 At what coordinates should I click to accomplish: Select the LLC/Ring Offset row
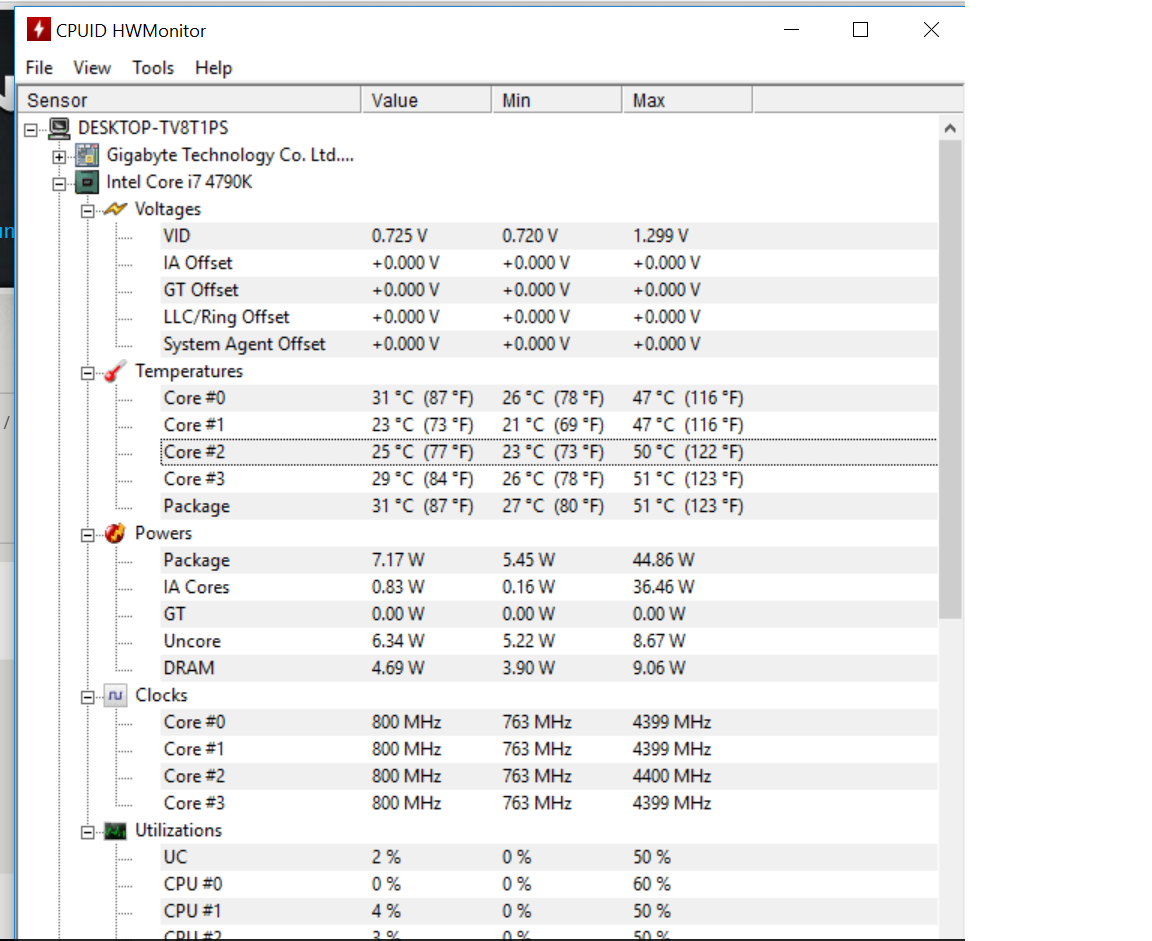tap(549, 317)
